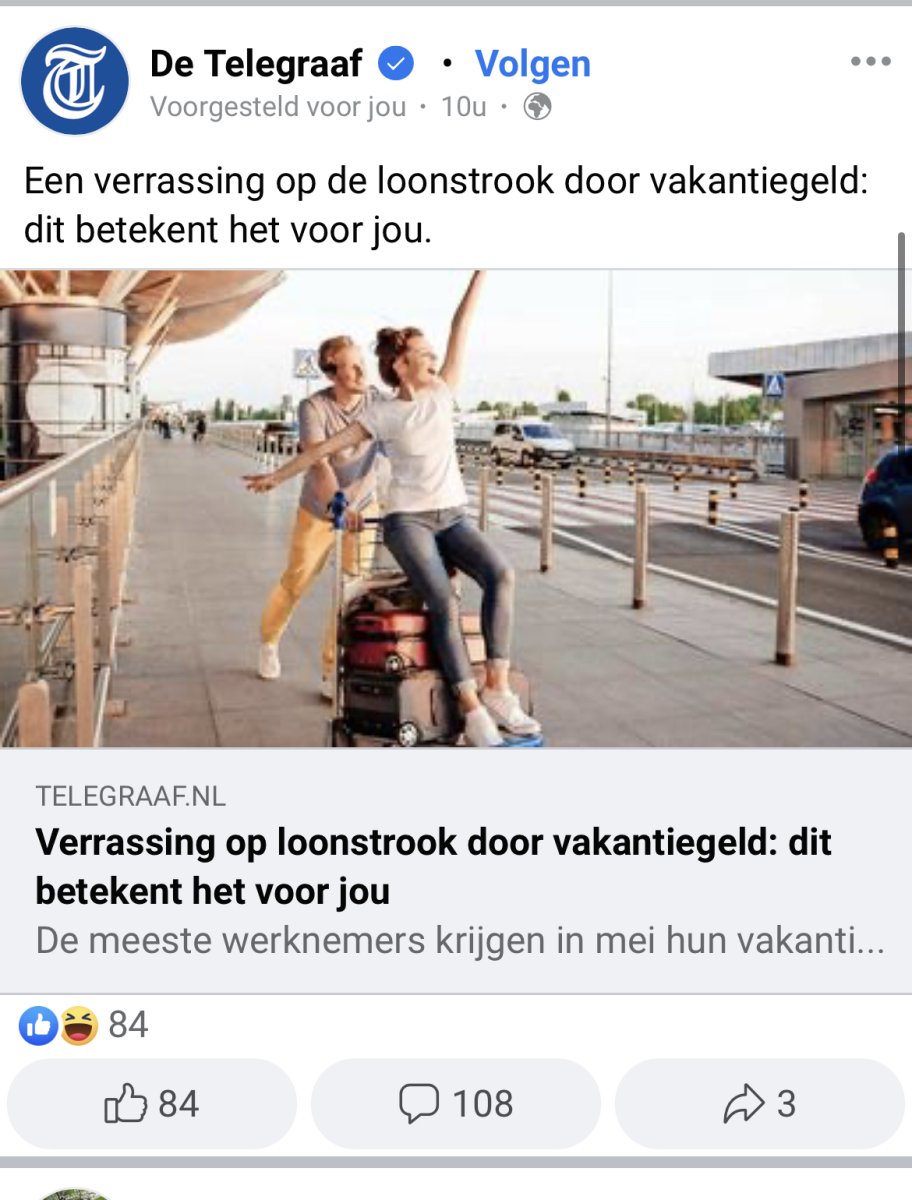Click the vertical scrollbar on right edge

click(x=902, y=340)
